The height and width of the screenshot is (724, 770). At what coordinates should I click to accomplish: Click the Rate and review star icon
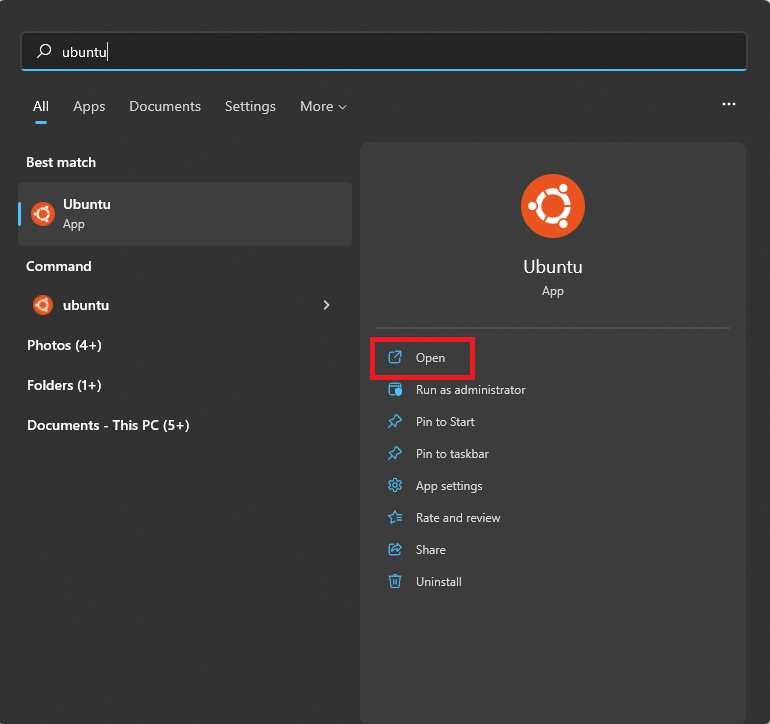[x=395, y=517]
